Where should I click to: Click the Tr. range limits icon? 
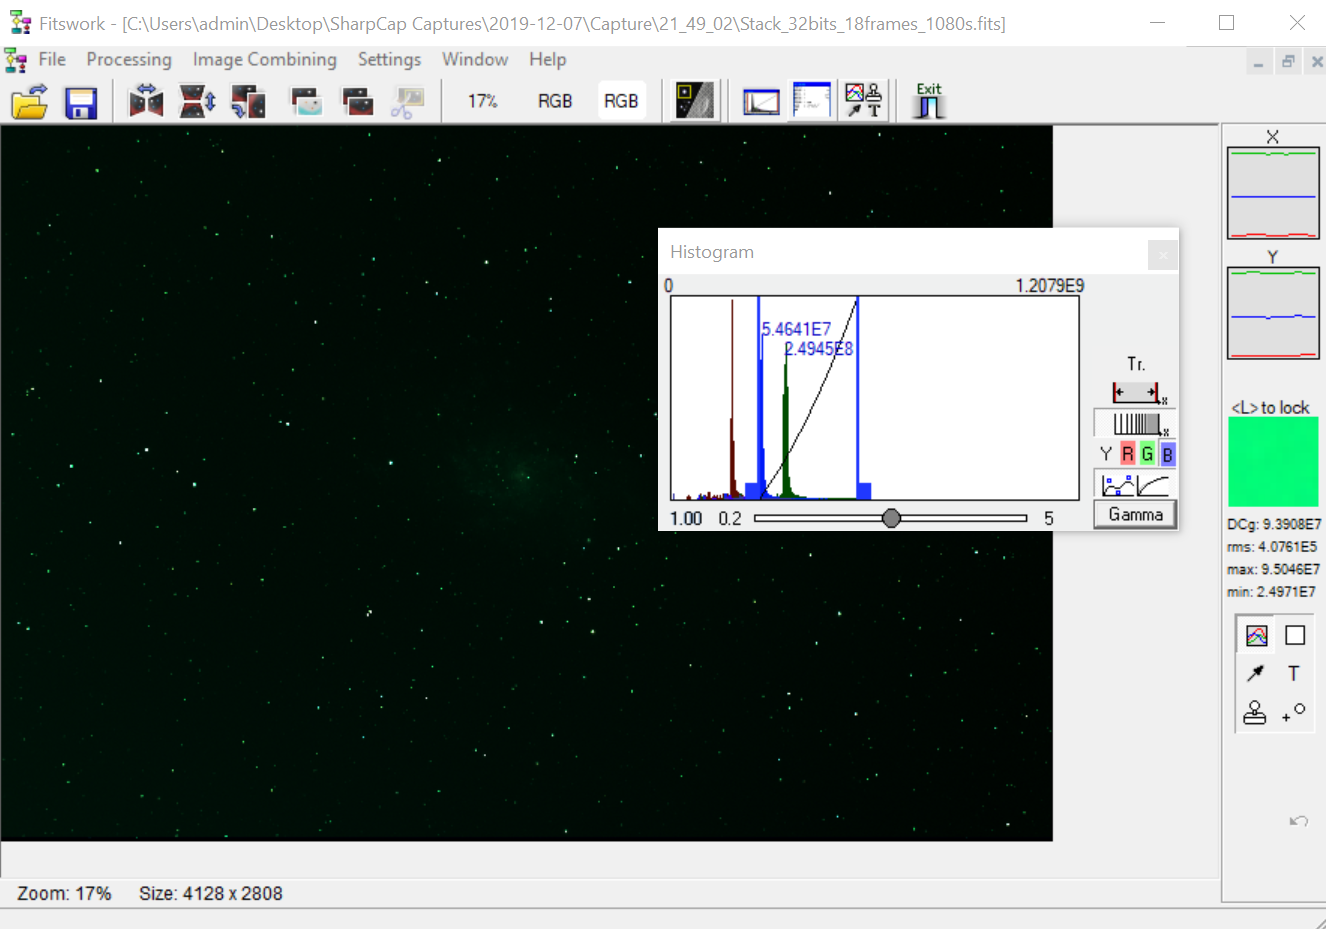pos(1138,393)
